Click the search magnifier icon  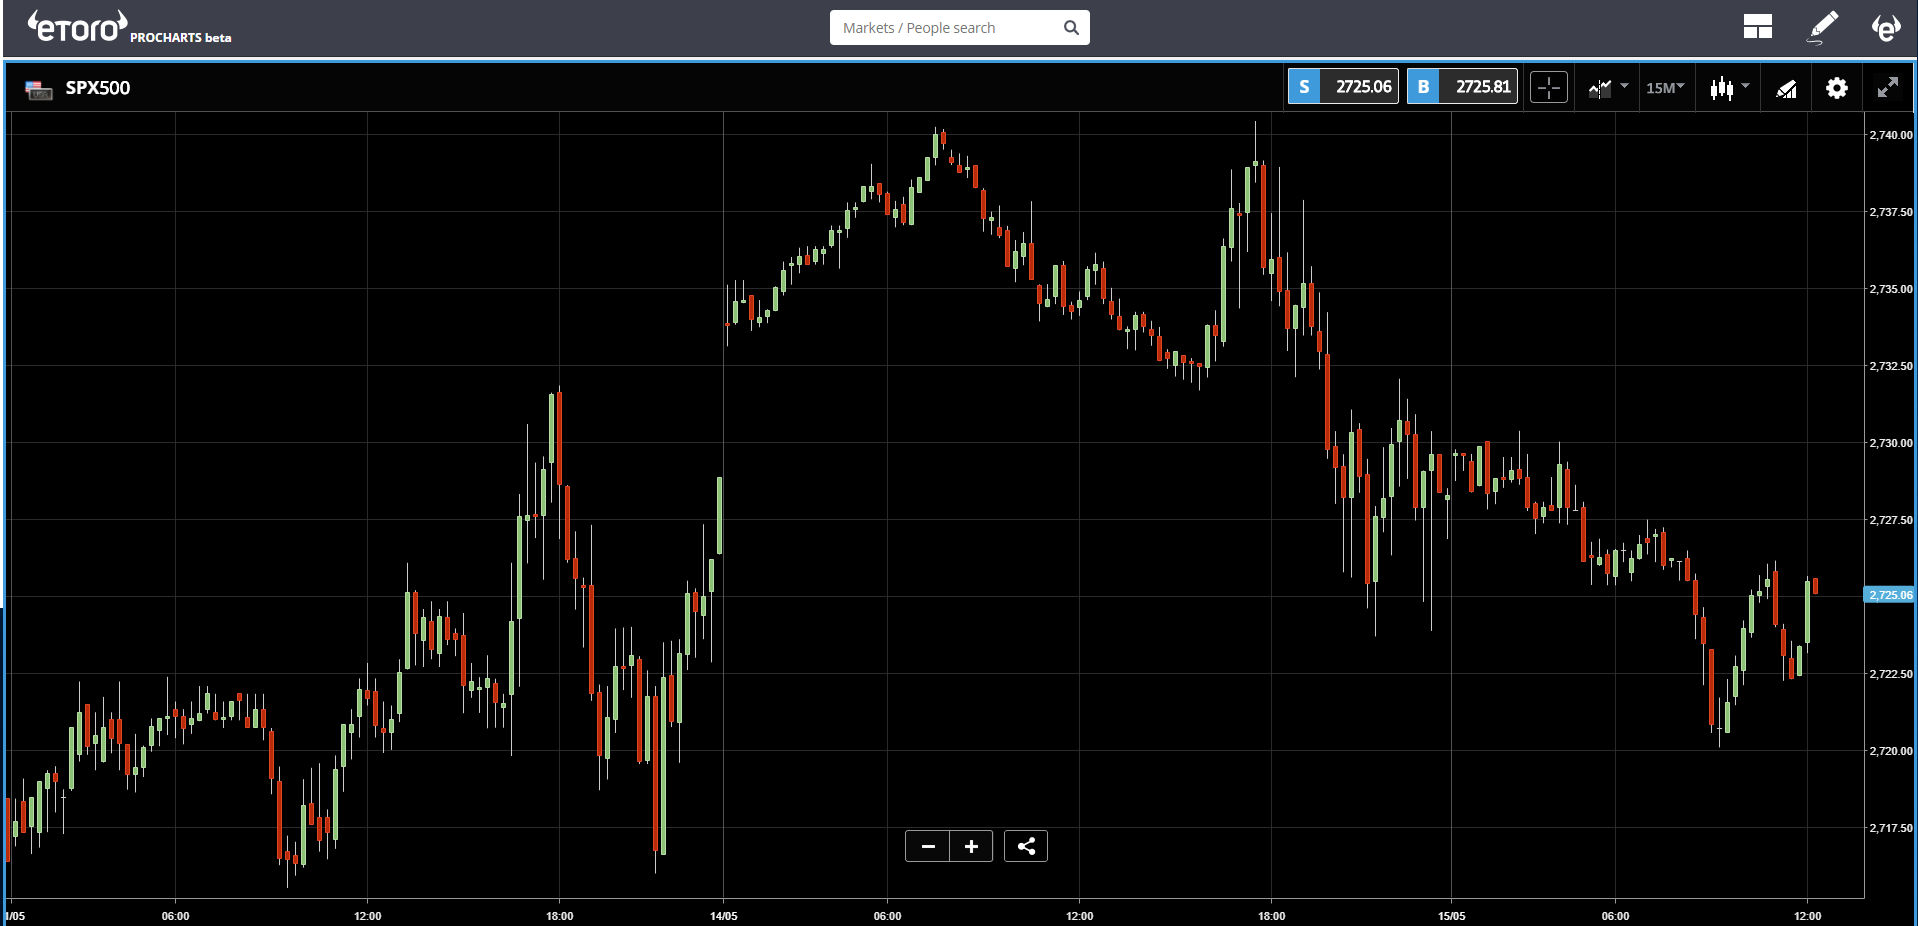click(x=1071, y=28)
